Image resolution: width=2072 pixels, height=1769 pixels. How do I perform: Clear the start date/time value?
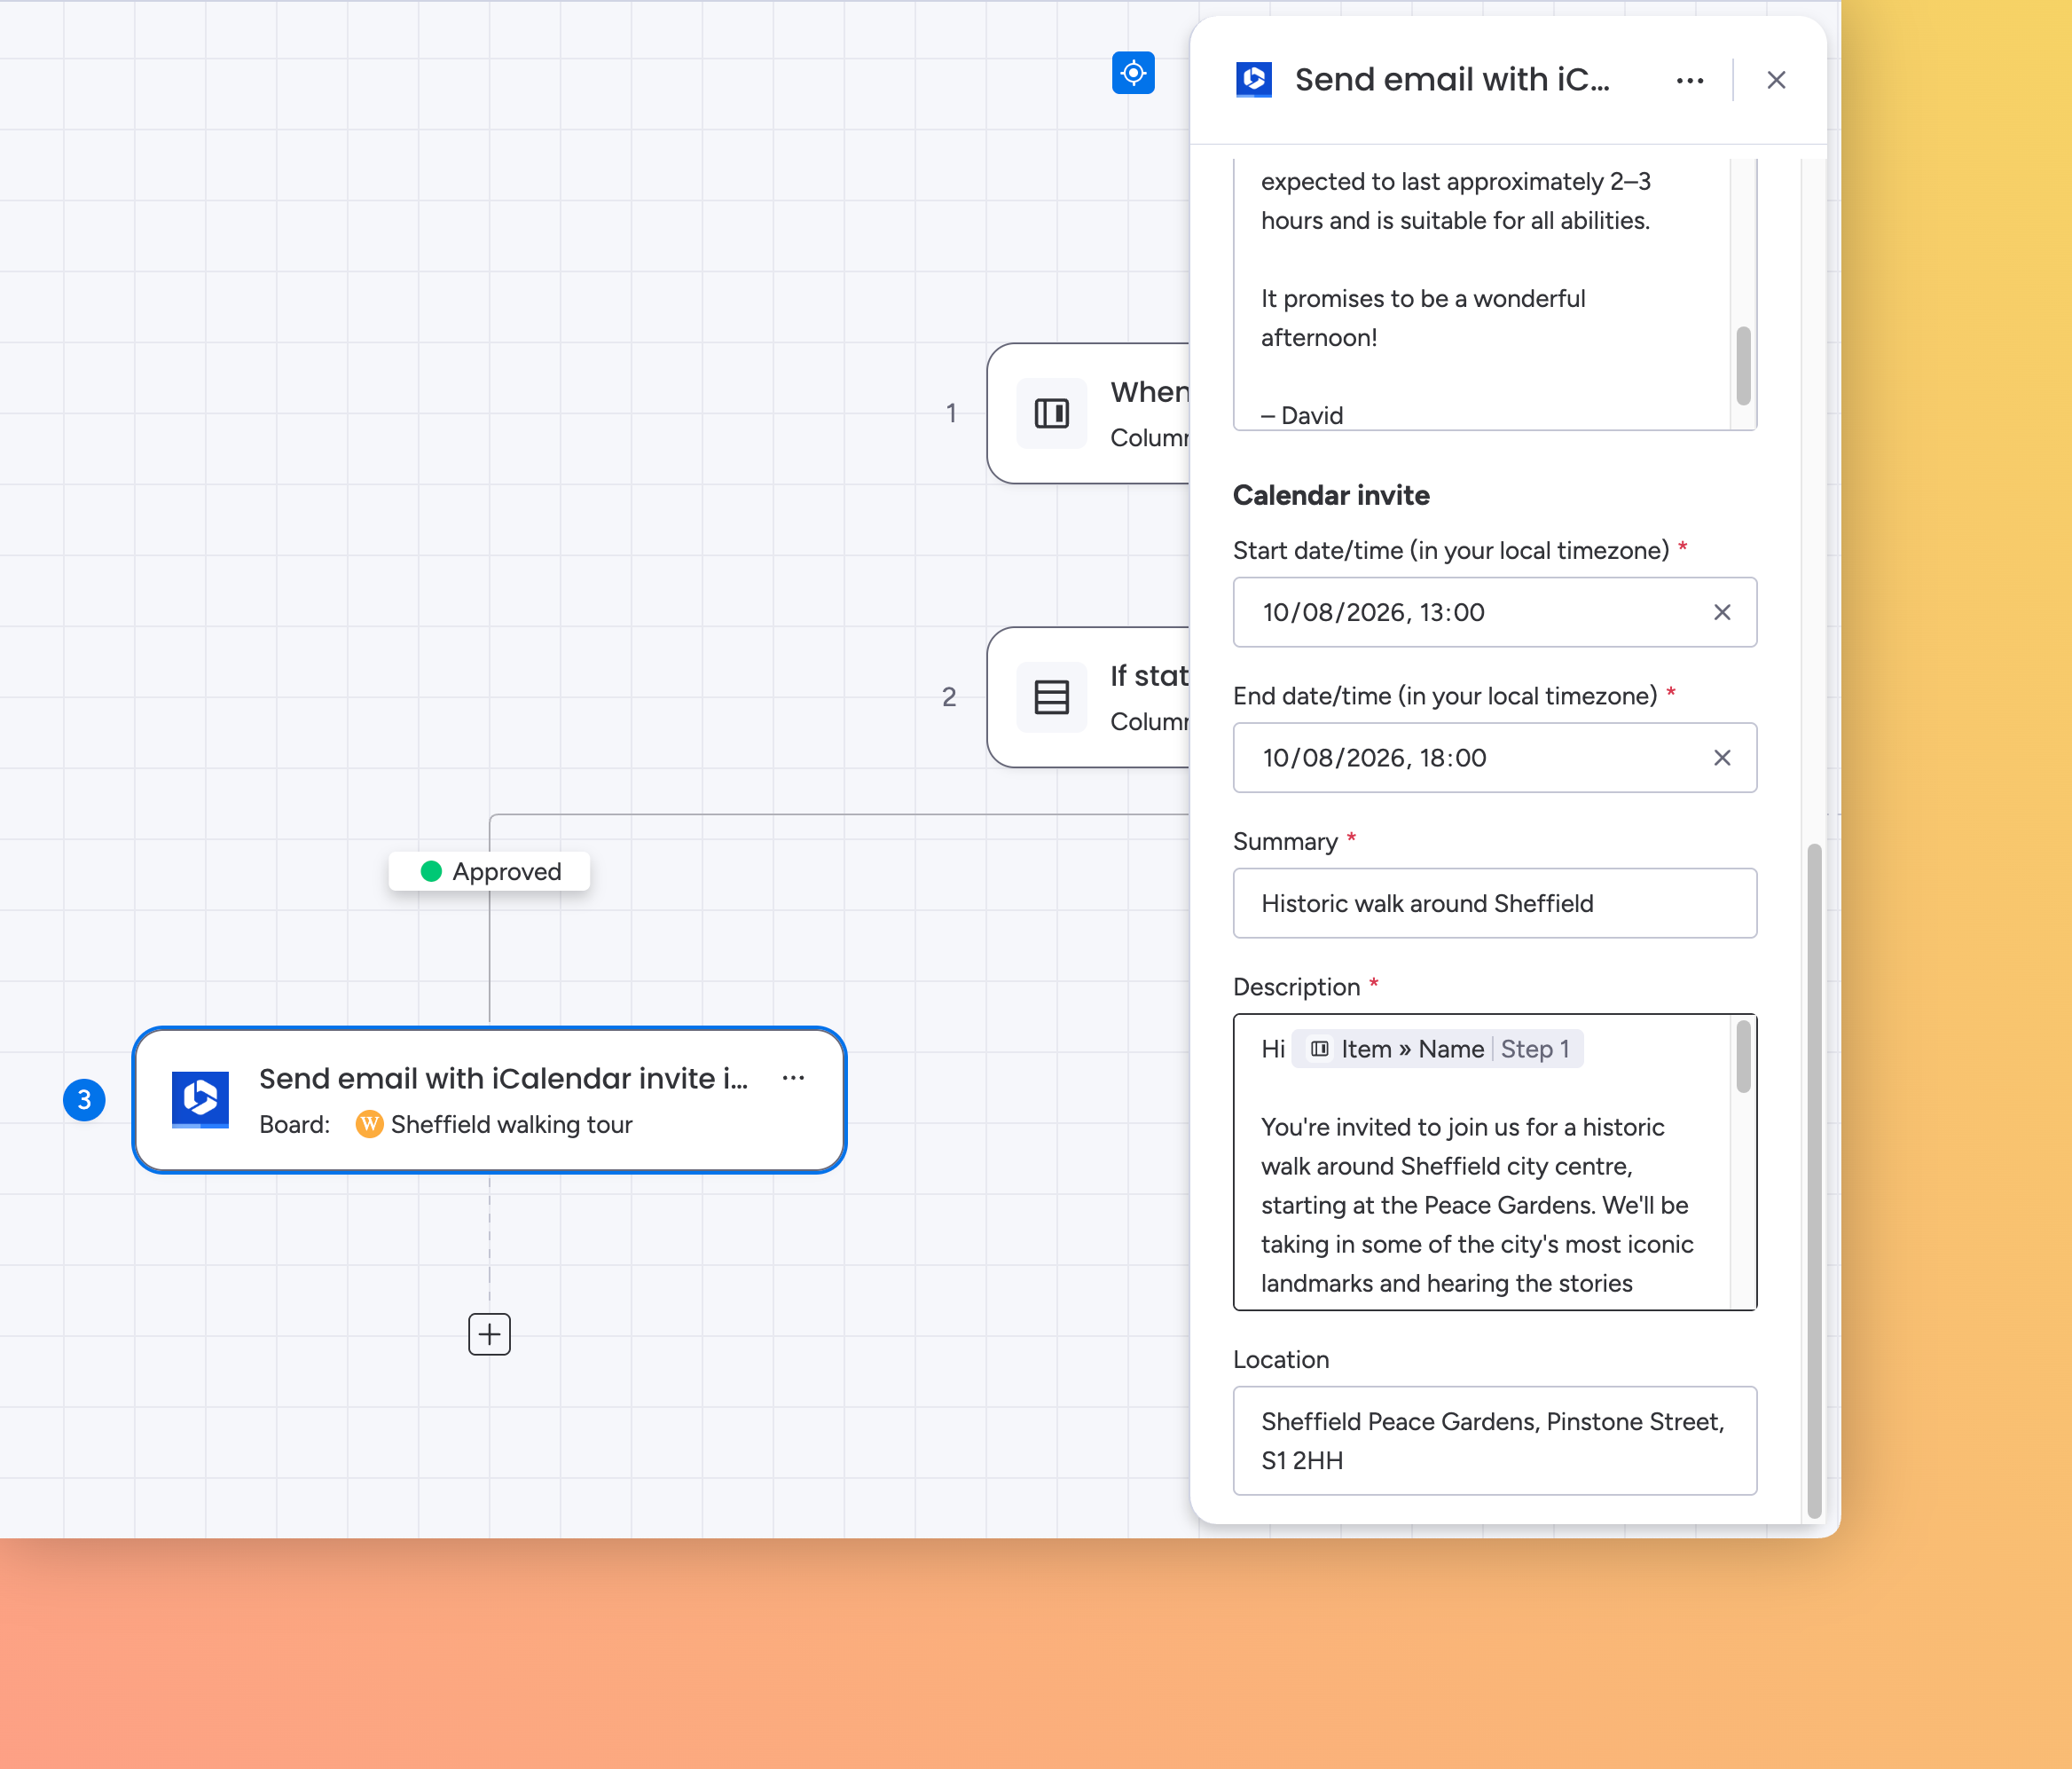[1722, 612]
